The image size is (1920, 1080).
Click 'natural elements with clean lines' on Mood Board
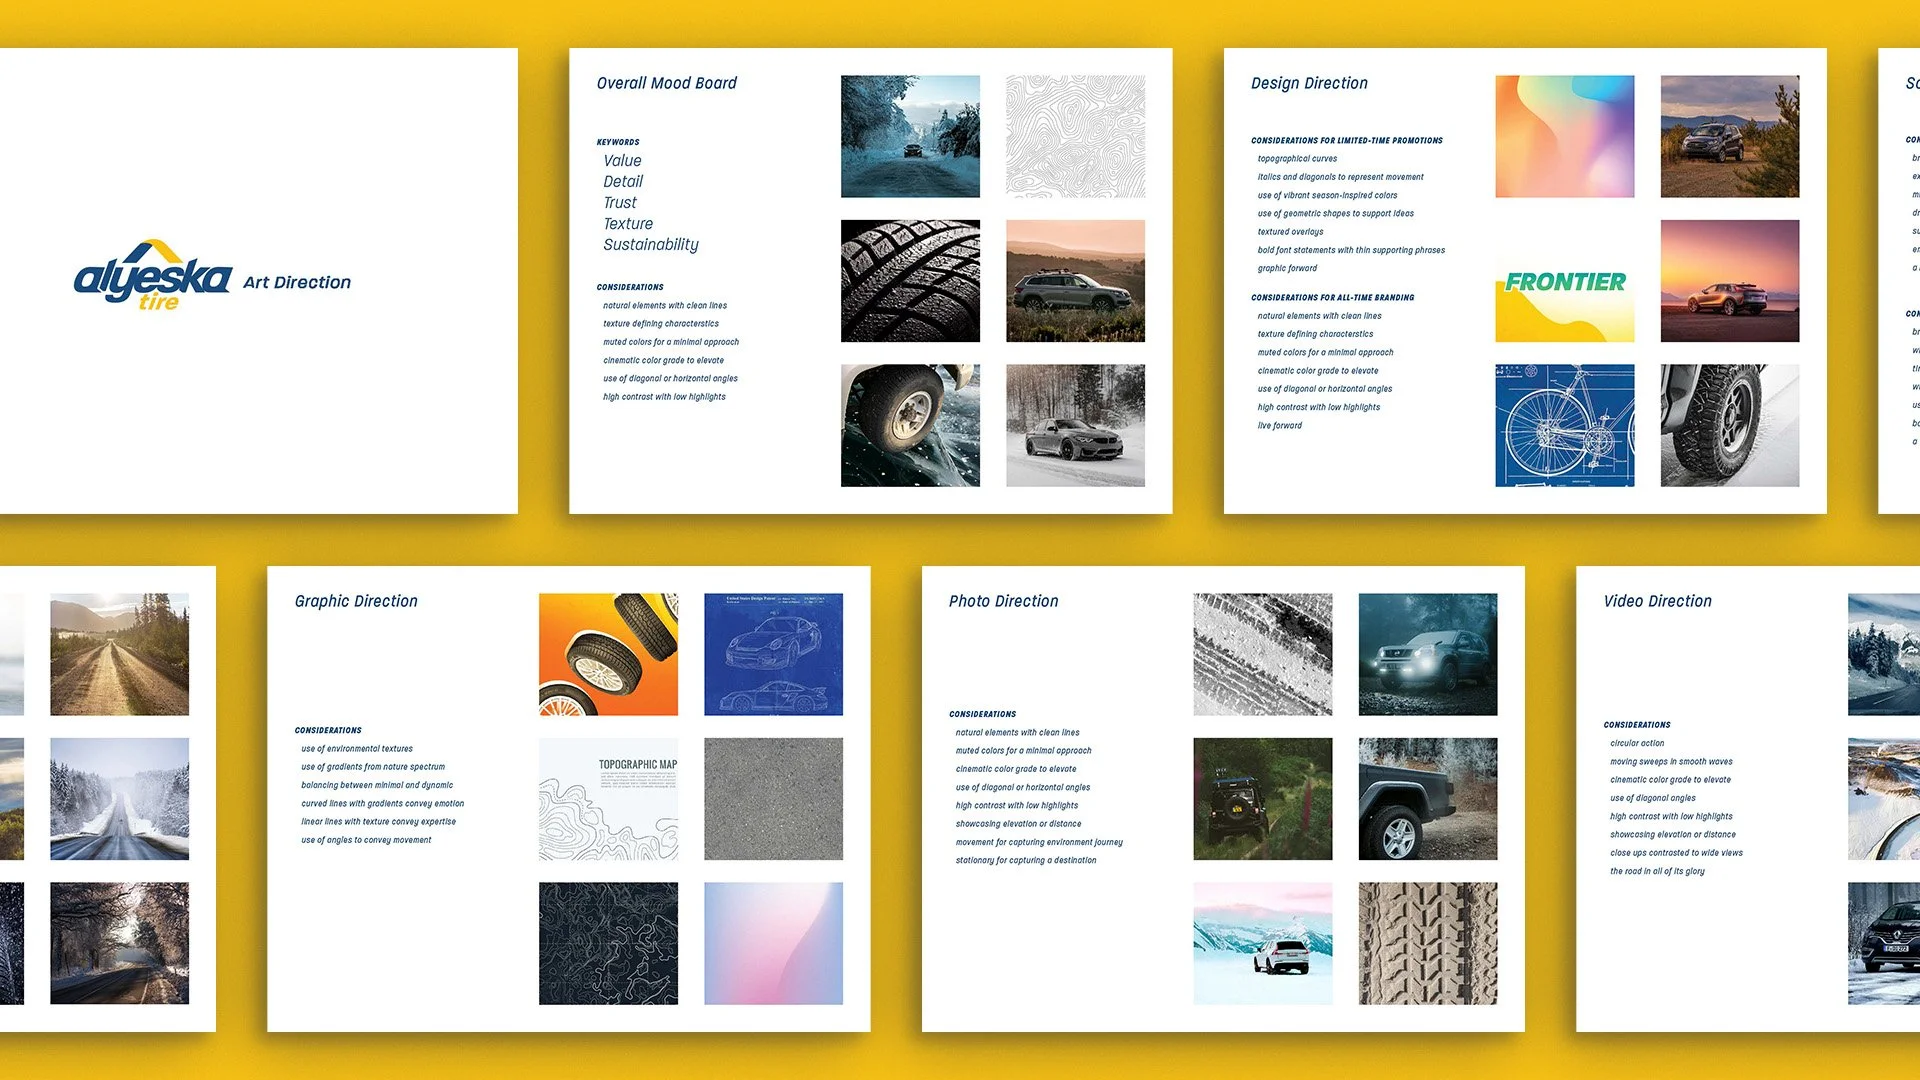(x=665, y=306)
